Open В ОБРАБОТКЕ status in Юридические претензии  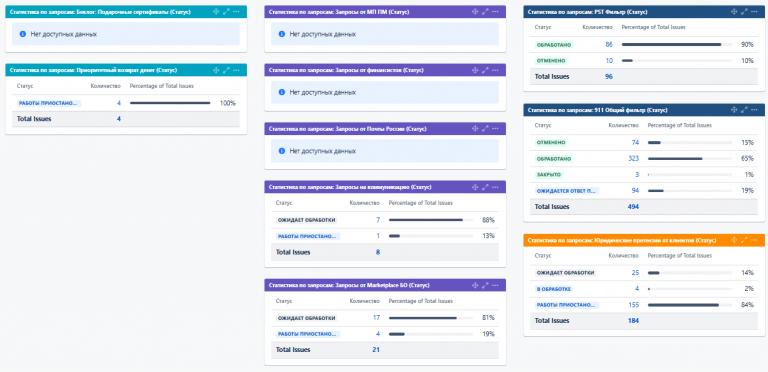(x=554, y=289)
